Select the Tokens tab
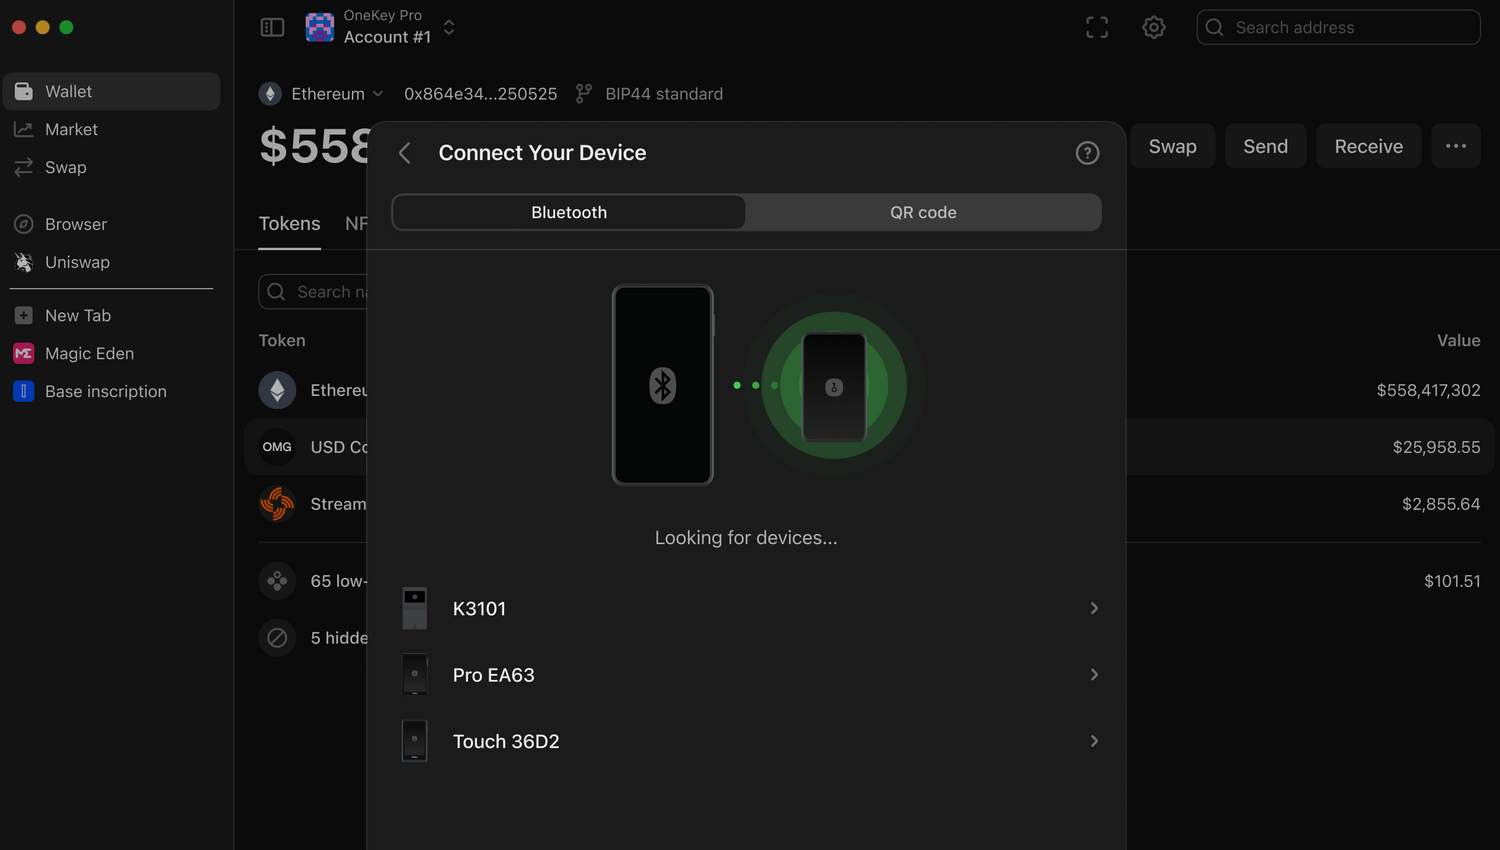The image size is (1500, 850). coord(290,224)
